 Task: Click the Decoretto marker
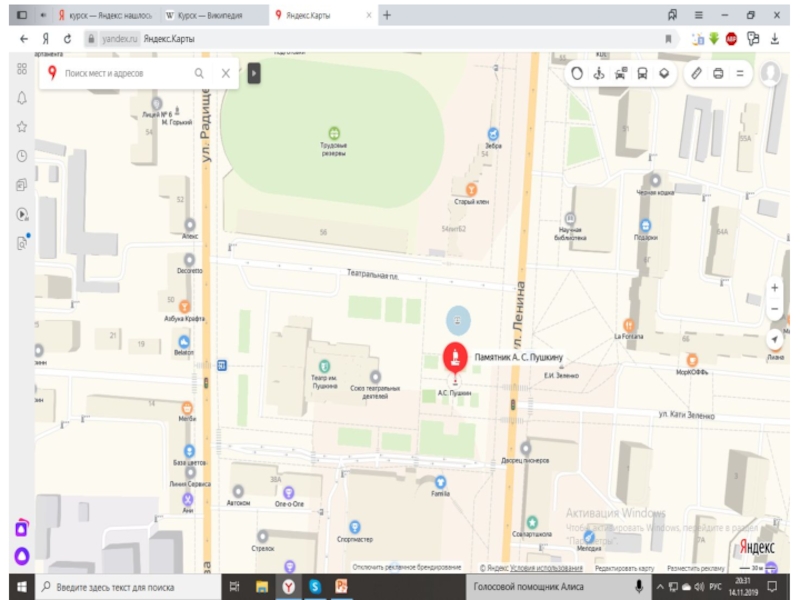(x=189, y=260)
